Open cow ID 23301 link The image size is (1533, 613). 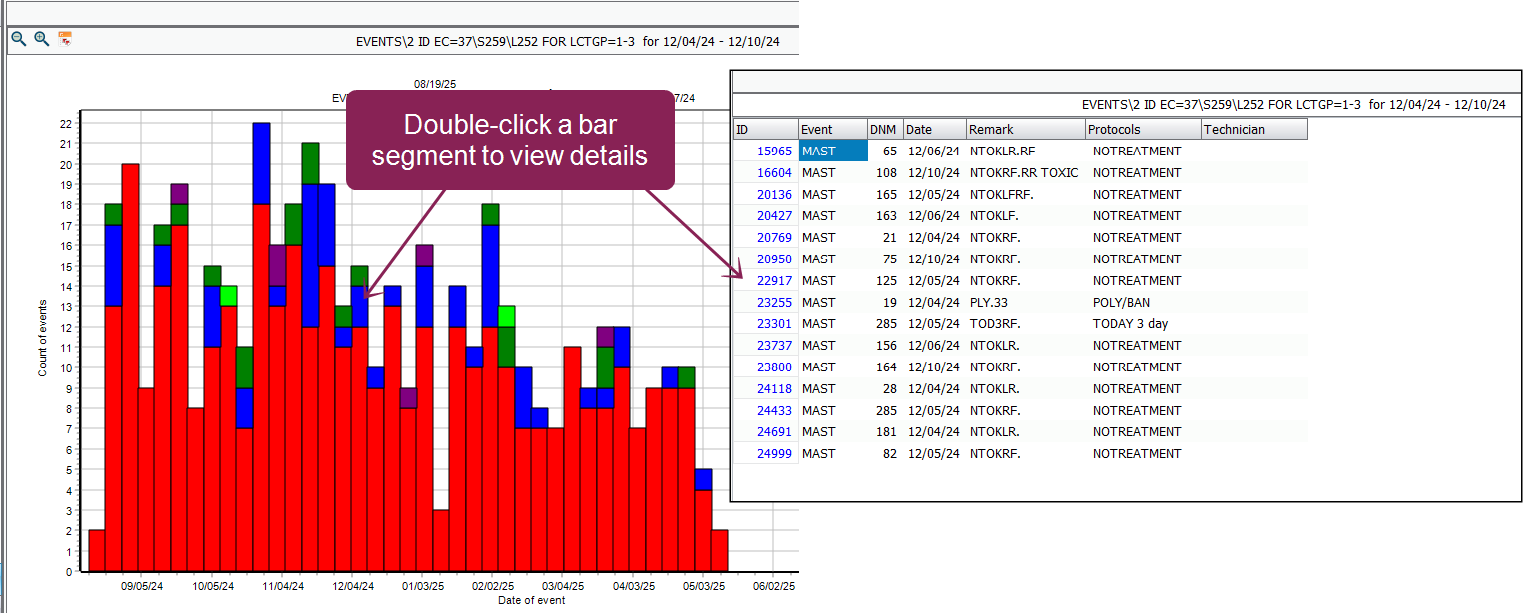coord(774,324)
